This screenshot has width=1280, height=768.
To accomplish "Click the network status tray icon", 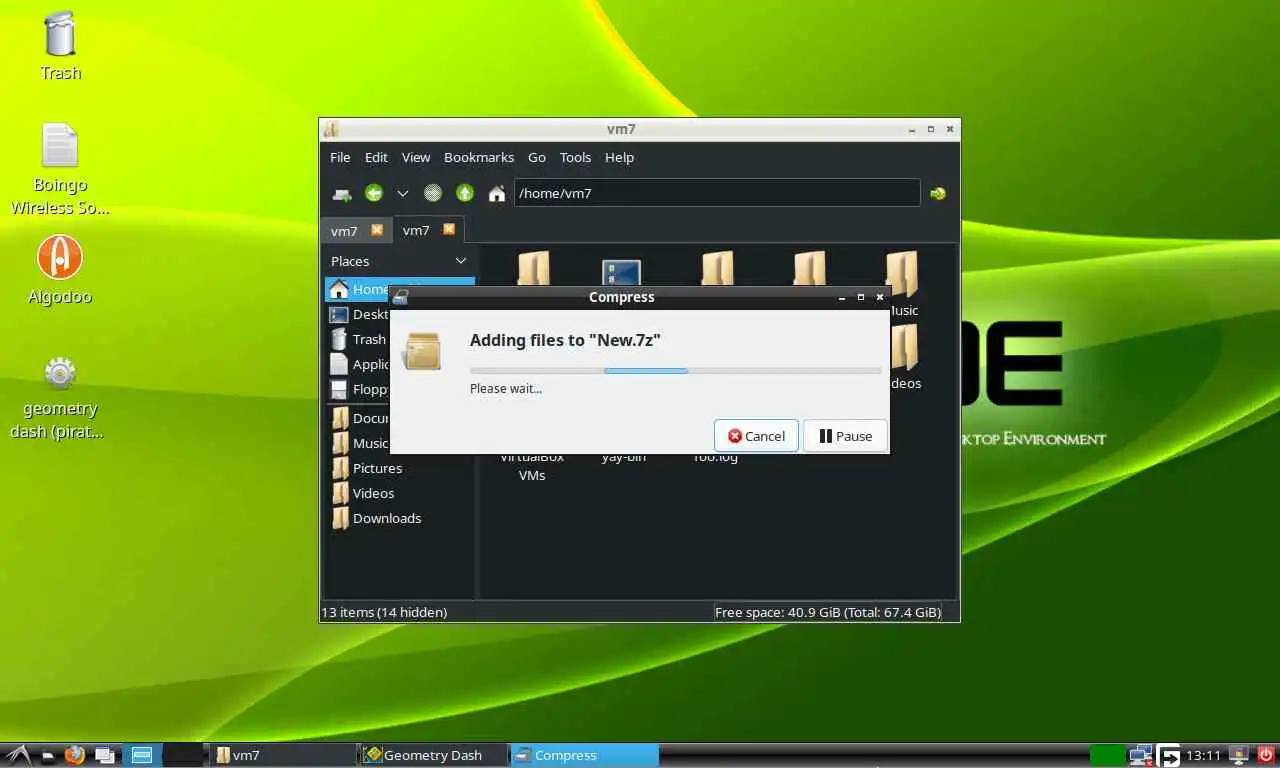I will point(1141,755).
